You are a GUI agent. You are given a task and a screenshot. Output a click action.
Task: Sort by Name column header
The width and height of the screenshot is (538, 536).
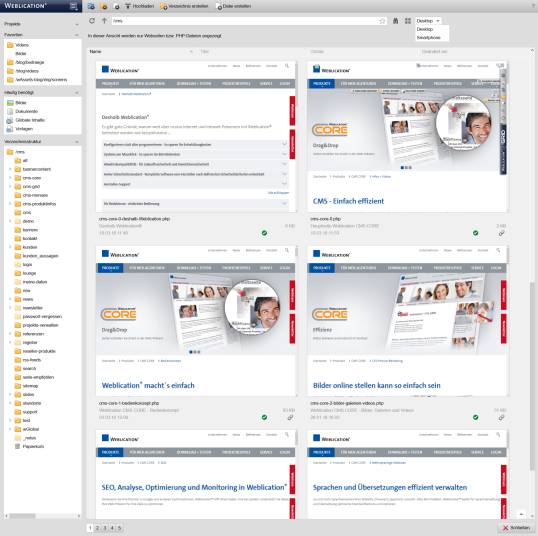tap(142, 51)
